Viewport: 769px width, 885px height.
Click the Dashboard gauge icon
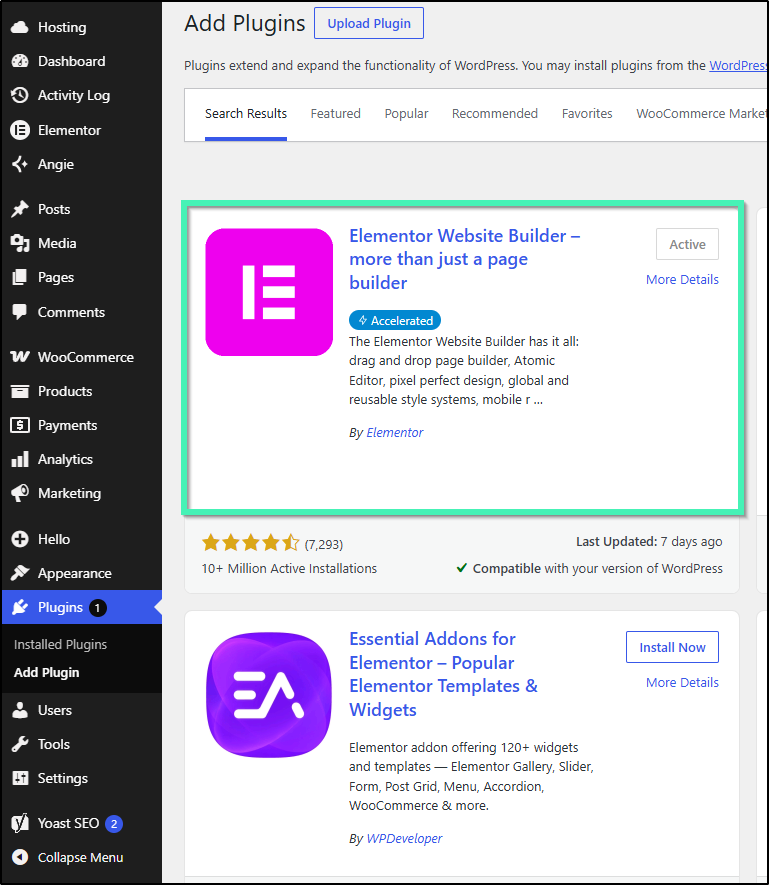[x=20, y=61]
